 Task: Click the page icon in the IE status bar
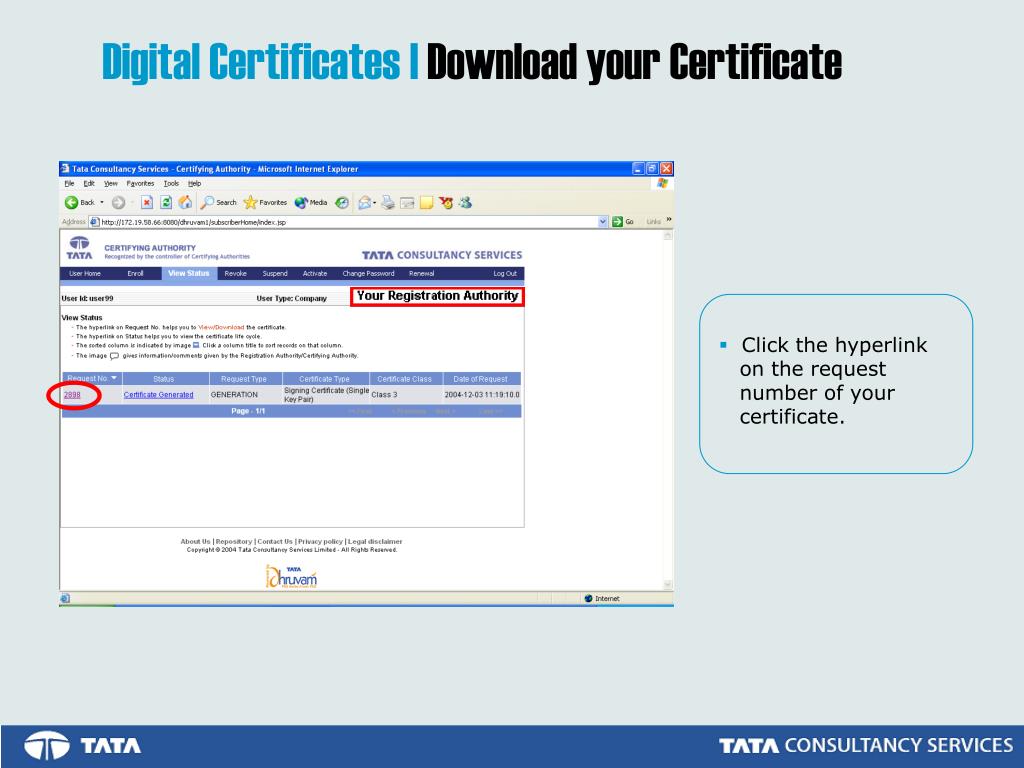coord(65,598)
